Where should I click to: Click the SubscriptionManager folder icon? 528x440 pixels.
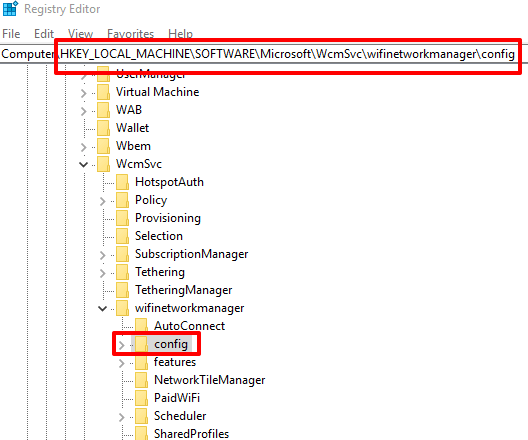pyautogui.click(x=123, y=254)
